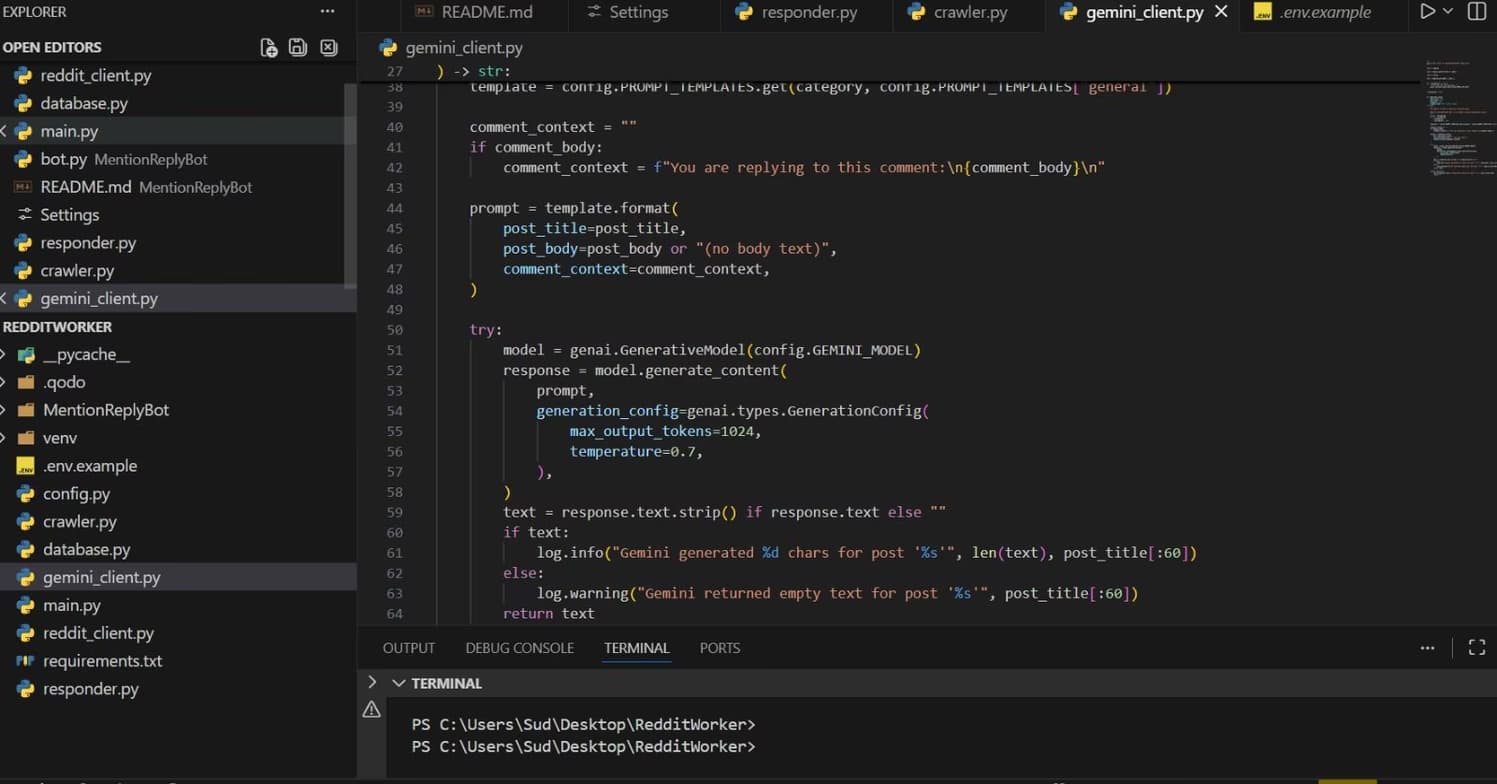
Task: Open bot.py MentionReplyBot in Open Editors
Action: 124,160
